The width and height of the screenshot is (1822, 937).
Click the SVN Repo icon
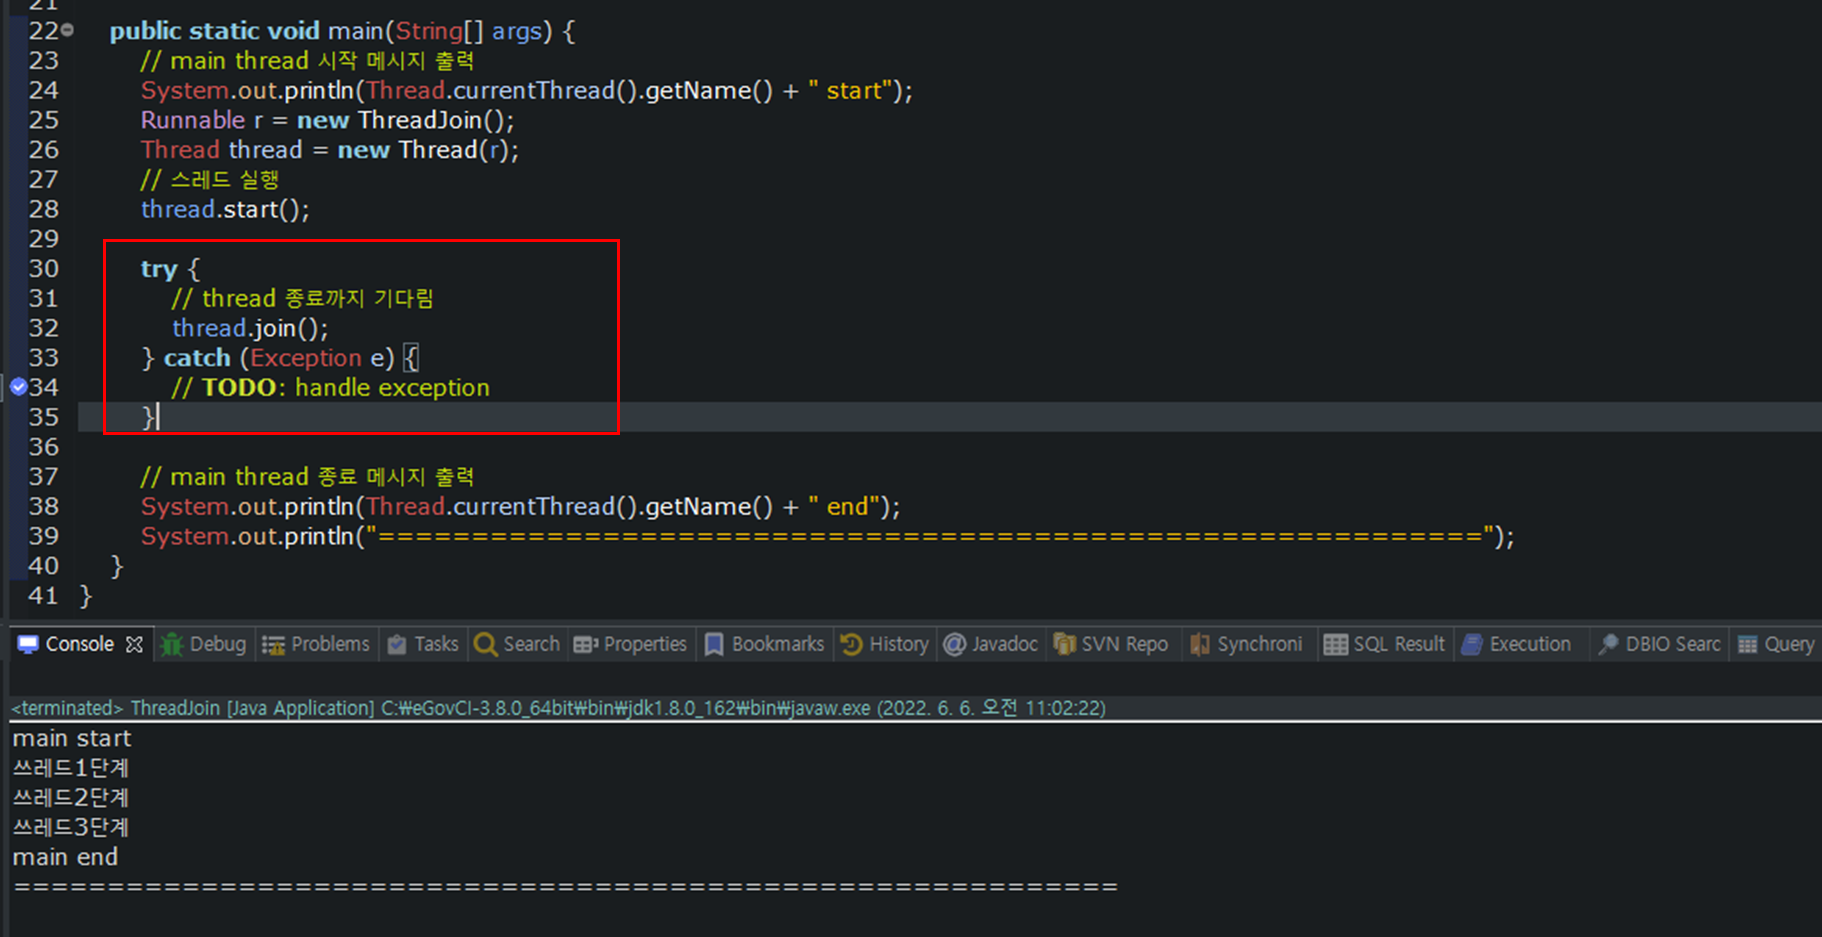tap(1065, 645)
